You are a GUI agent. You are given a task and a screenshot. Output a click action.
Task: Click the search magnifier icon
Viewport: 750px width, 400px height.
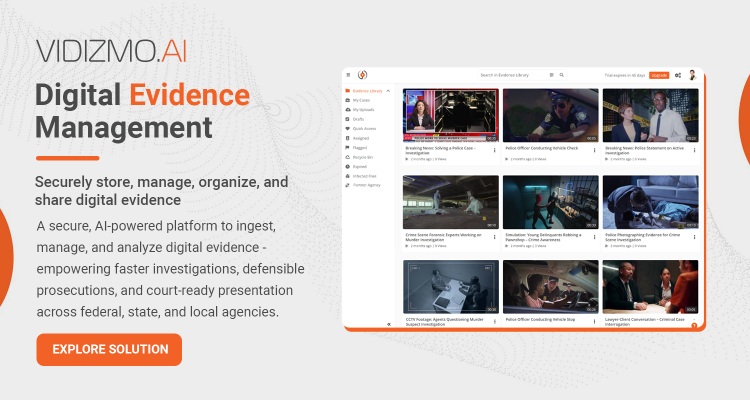562,75
